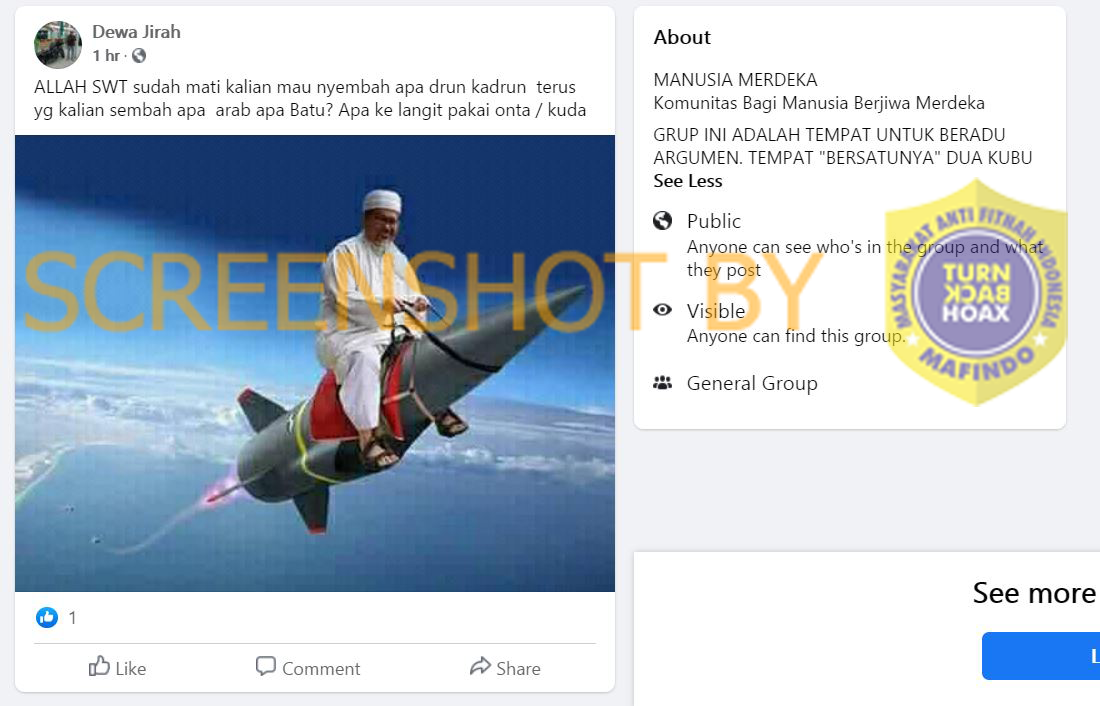Click the blue like reaction icon

click(x=47, y=618)
